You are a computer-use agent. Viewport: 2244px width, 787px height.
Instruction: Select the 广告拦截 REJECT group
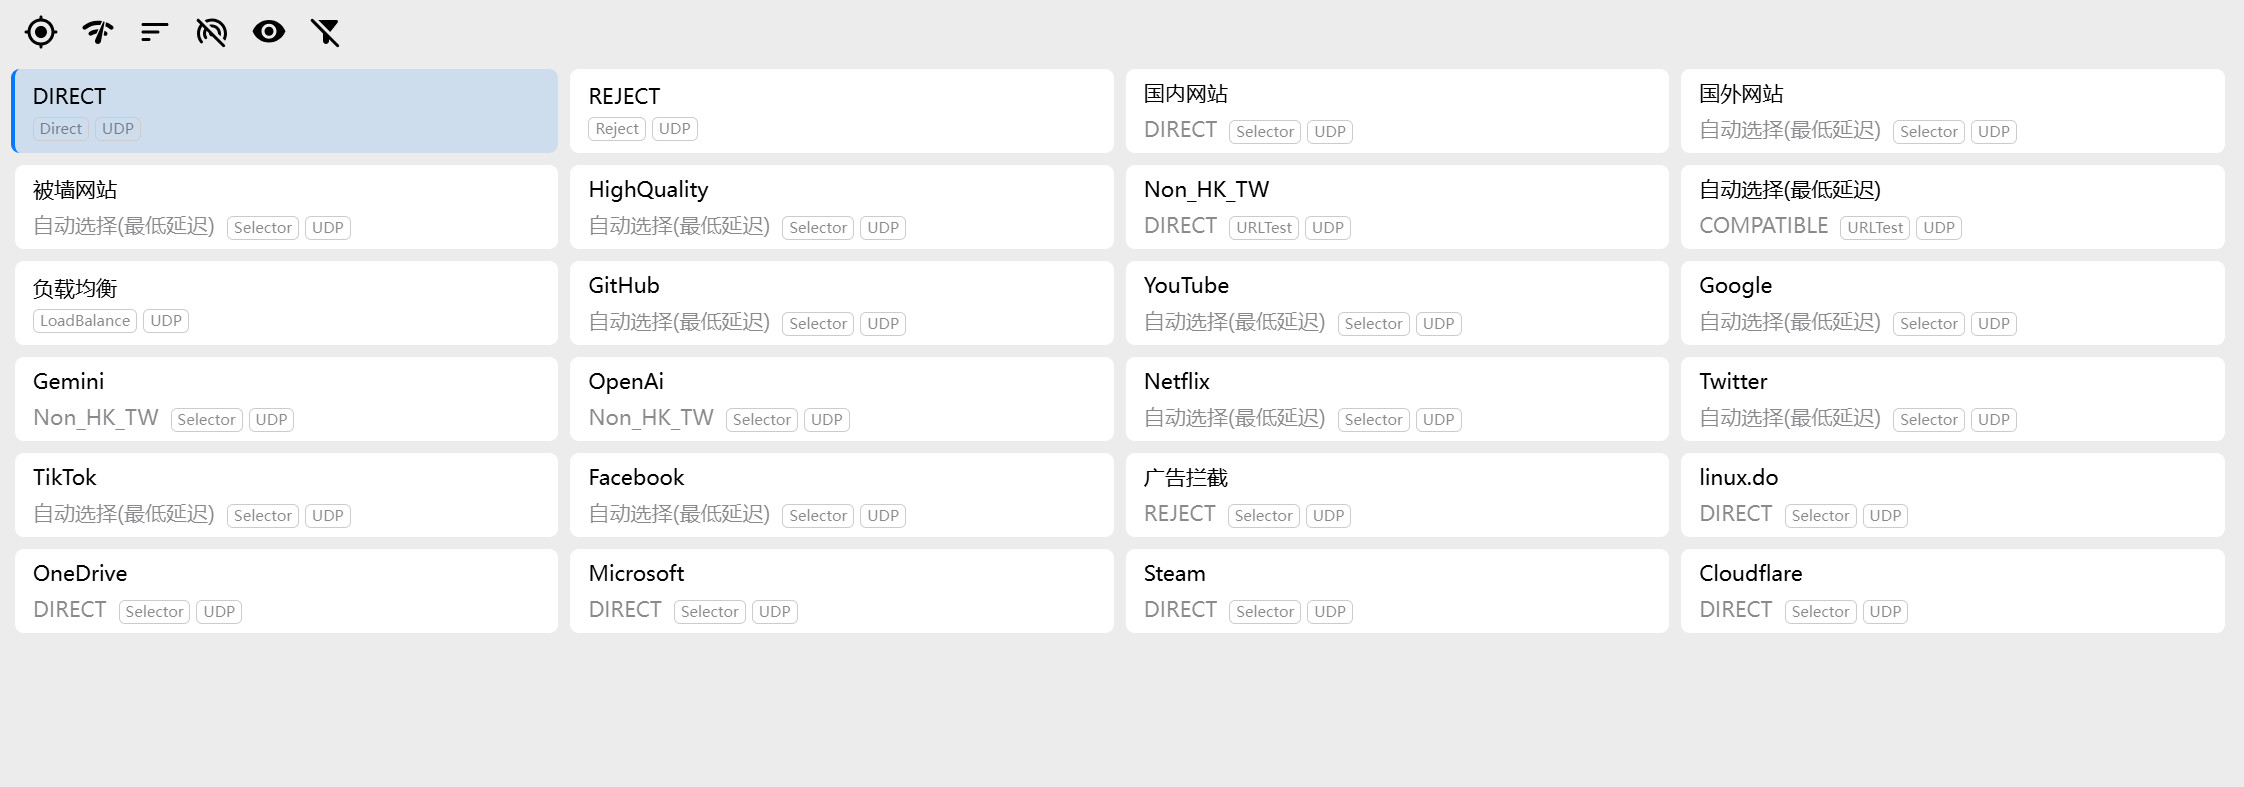pyautogui.click(x=1396, y=495)
